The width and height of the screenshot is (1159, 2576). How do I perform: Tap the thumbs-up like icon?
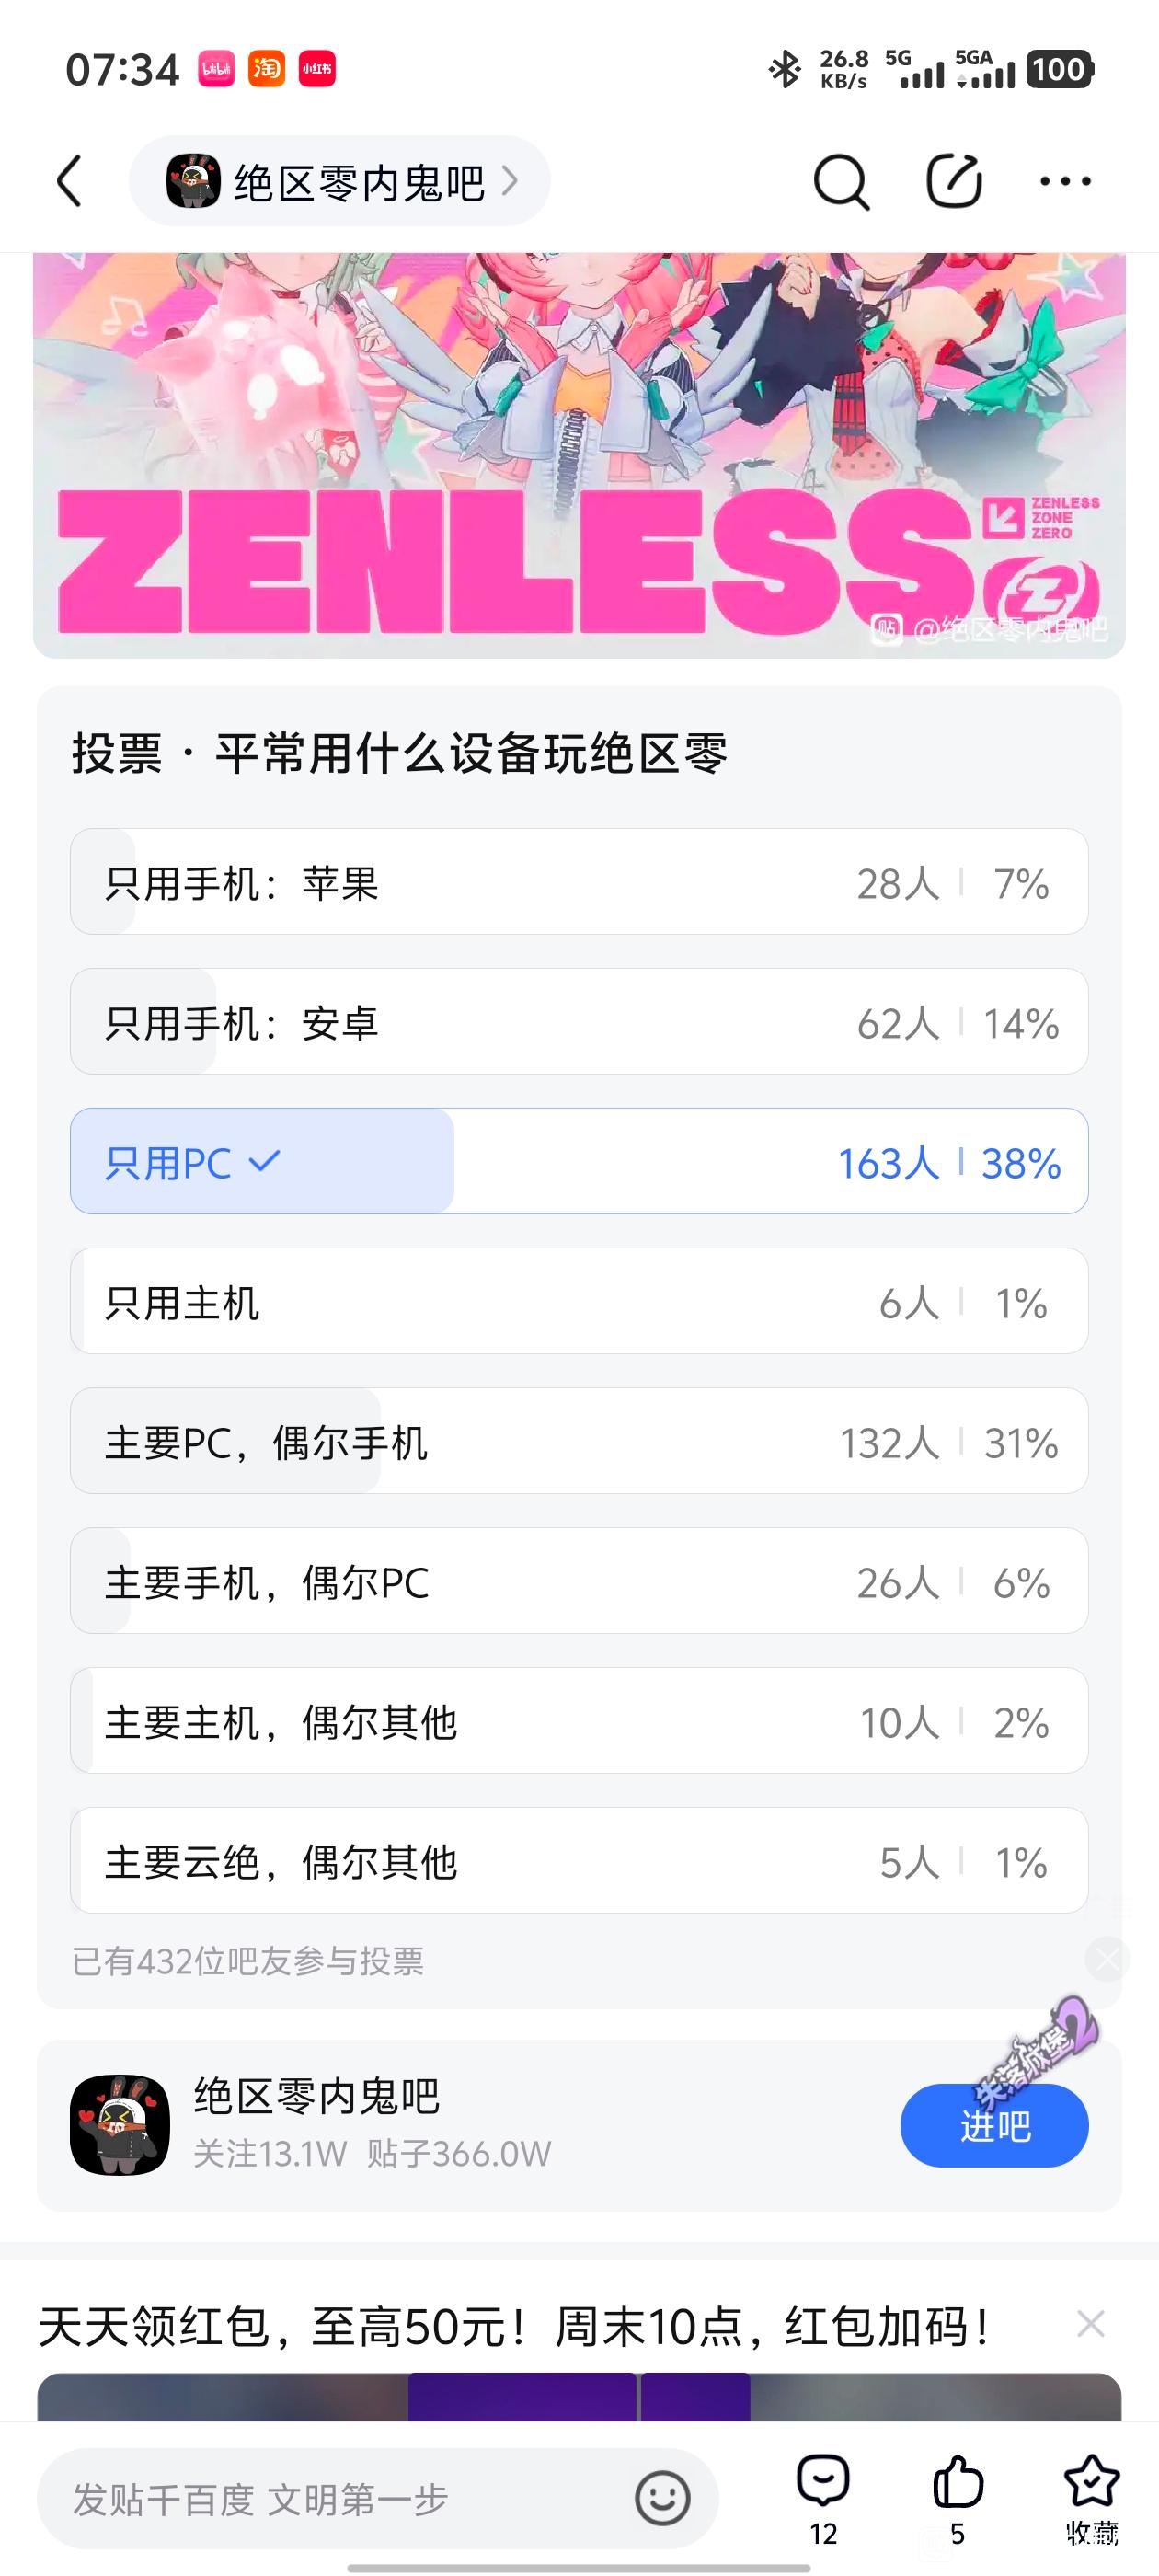(957, 2484)
